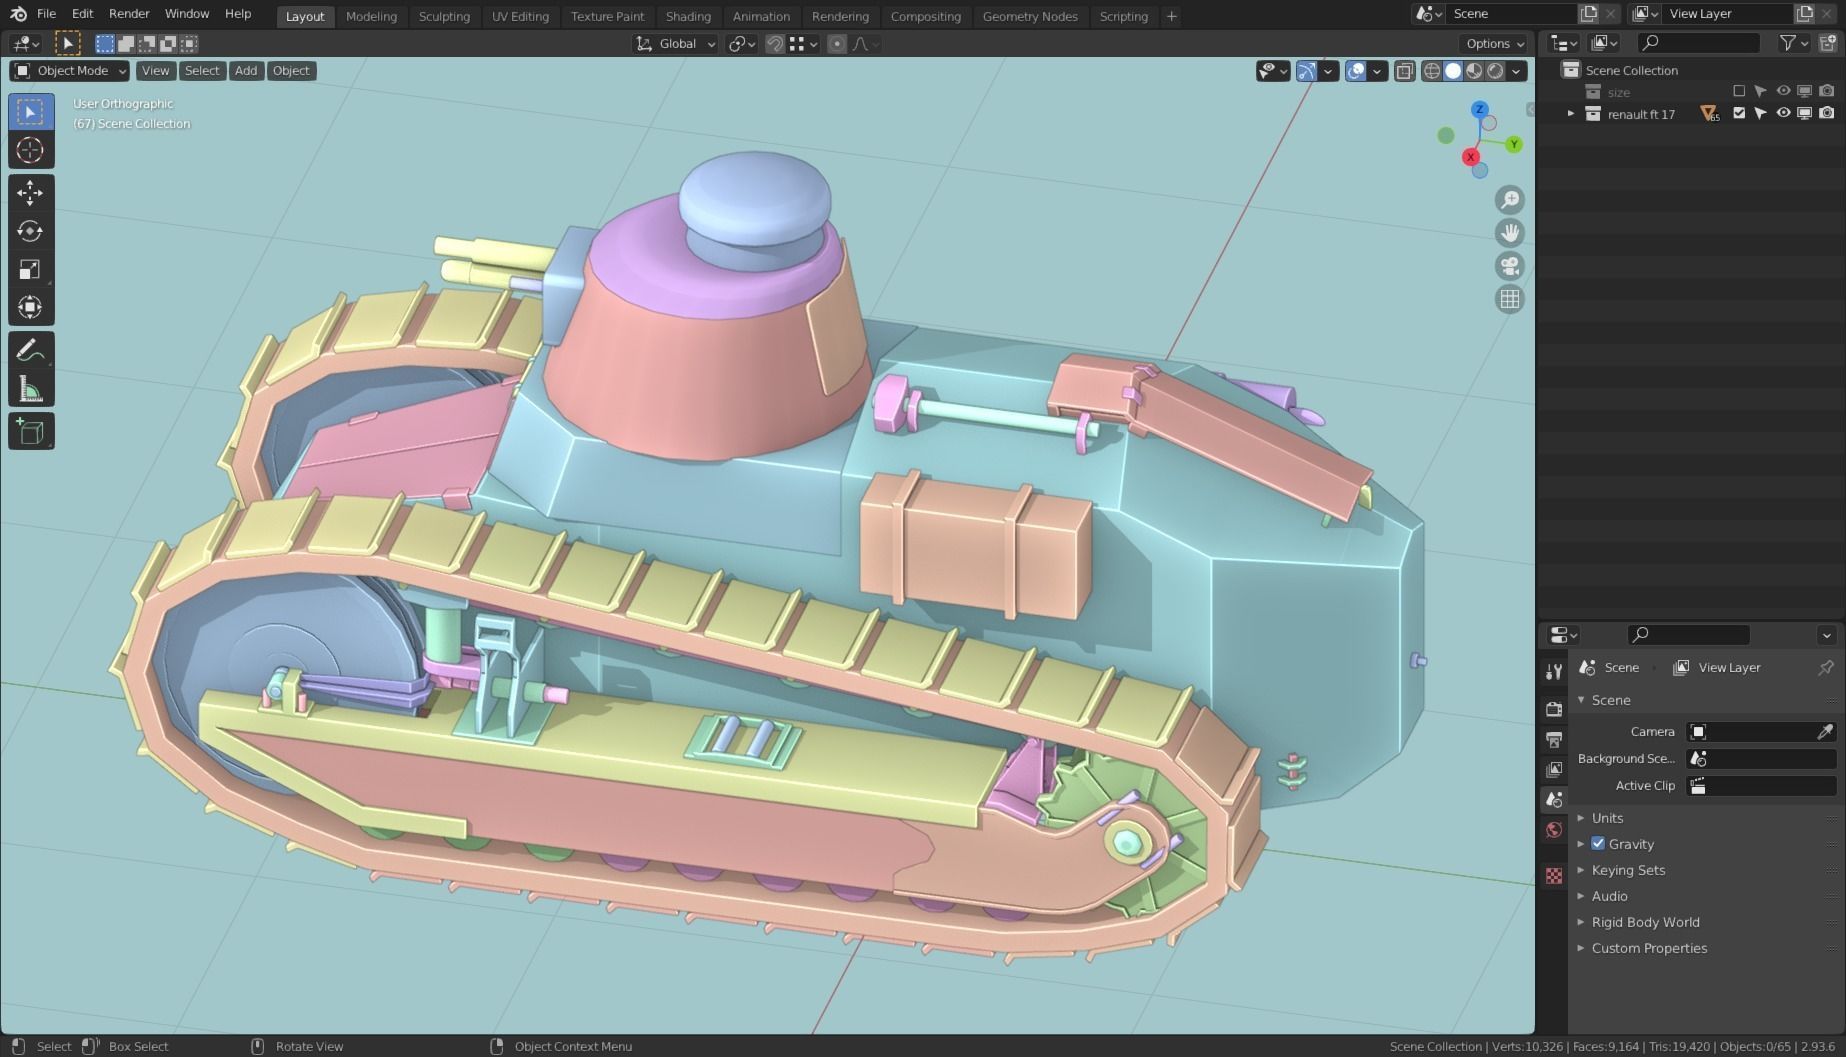Switch to Wireframe viewport shading
1846x1057 pixels.
tap(1432, 71)
